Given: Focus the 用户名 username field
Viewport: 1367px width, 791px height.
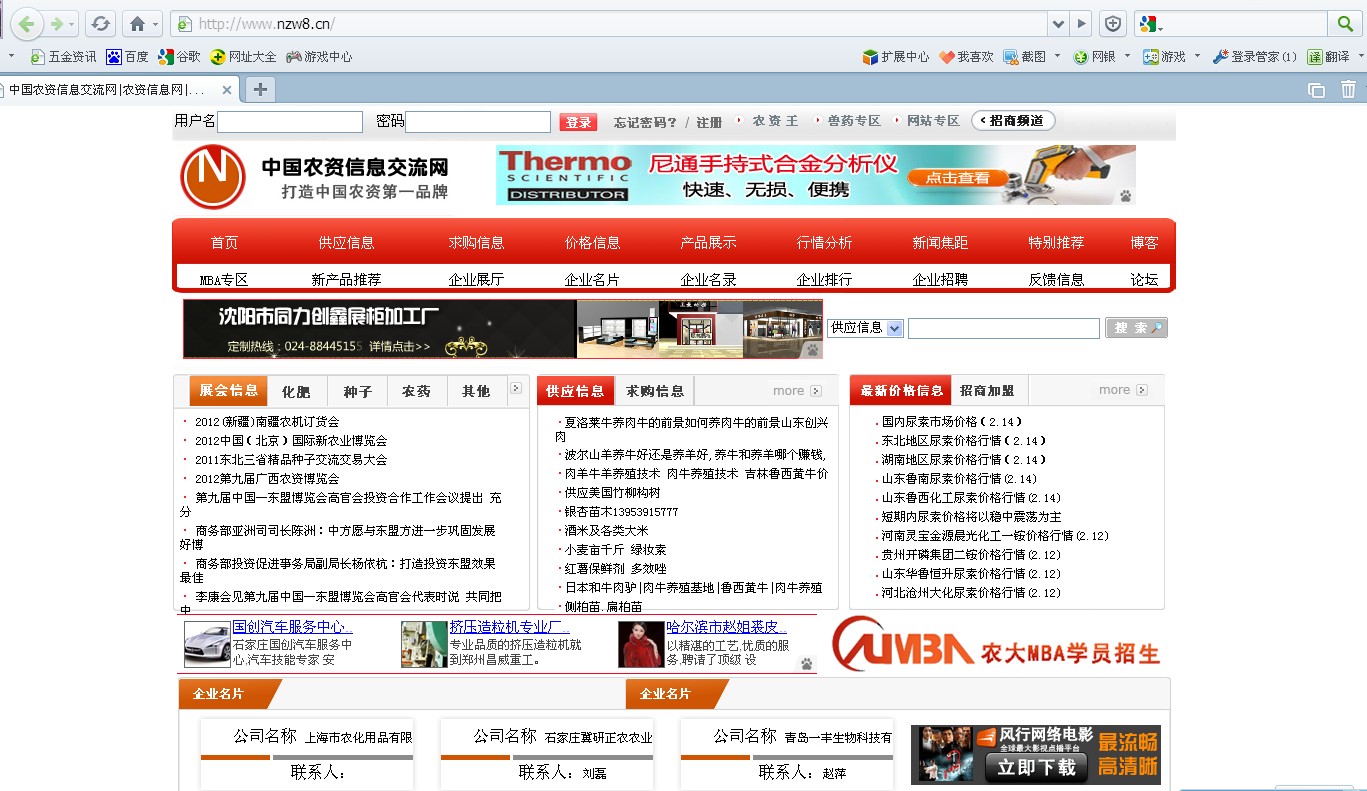Looking at the screenshot, I should (290, 122).
